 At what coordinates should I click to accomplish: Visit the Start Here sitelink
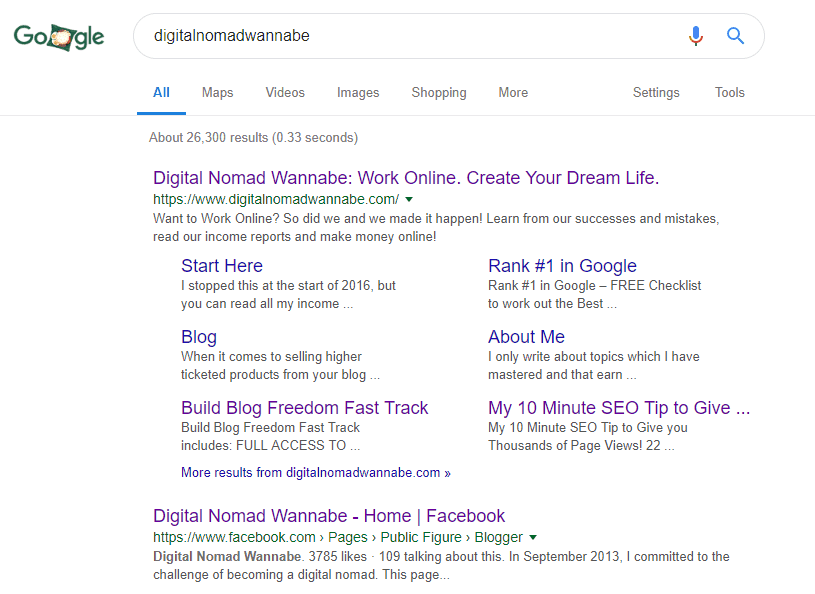[222, 266]
